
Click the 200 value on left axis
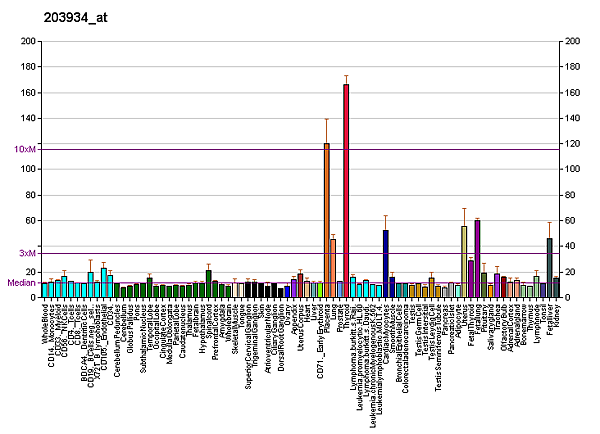[x=30, y=42]
